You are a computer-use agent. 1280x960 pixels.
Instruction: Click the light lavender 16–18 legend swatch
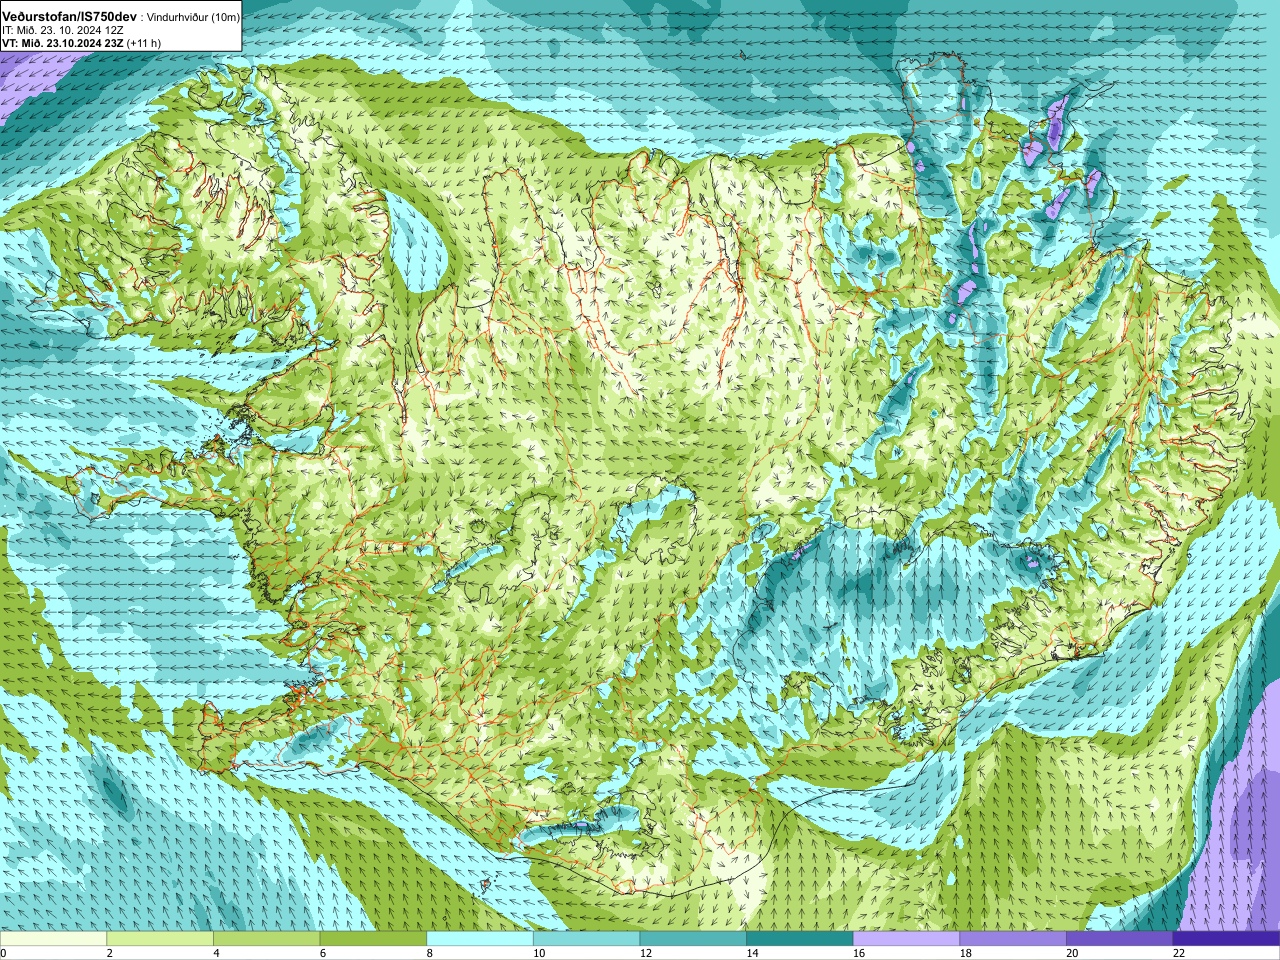coord(906,939)
